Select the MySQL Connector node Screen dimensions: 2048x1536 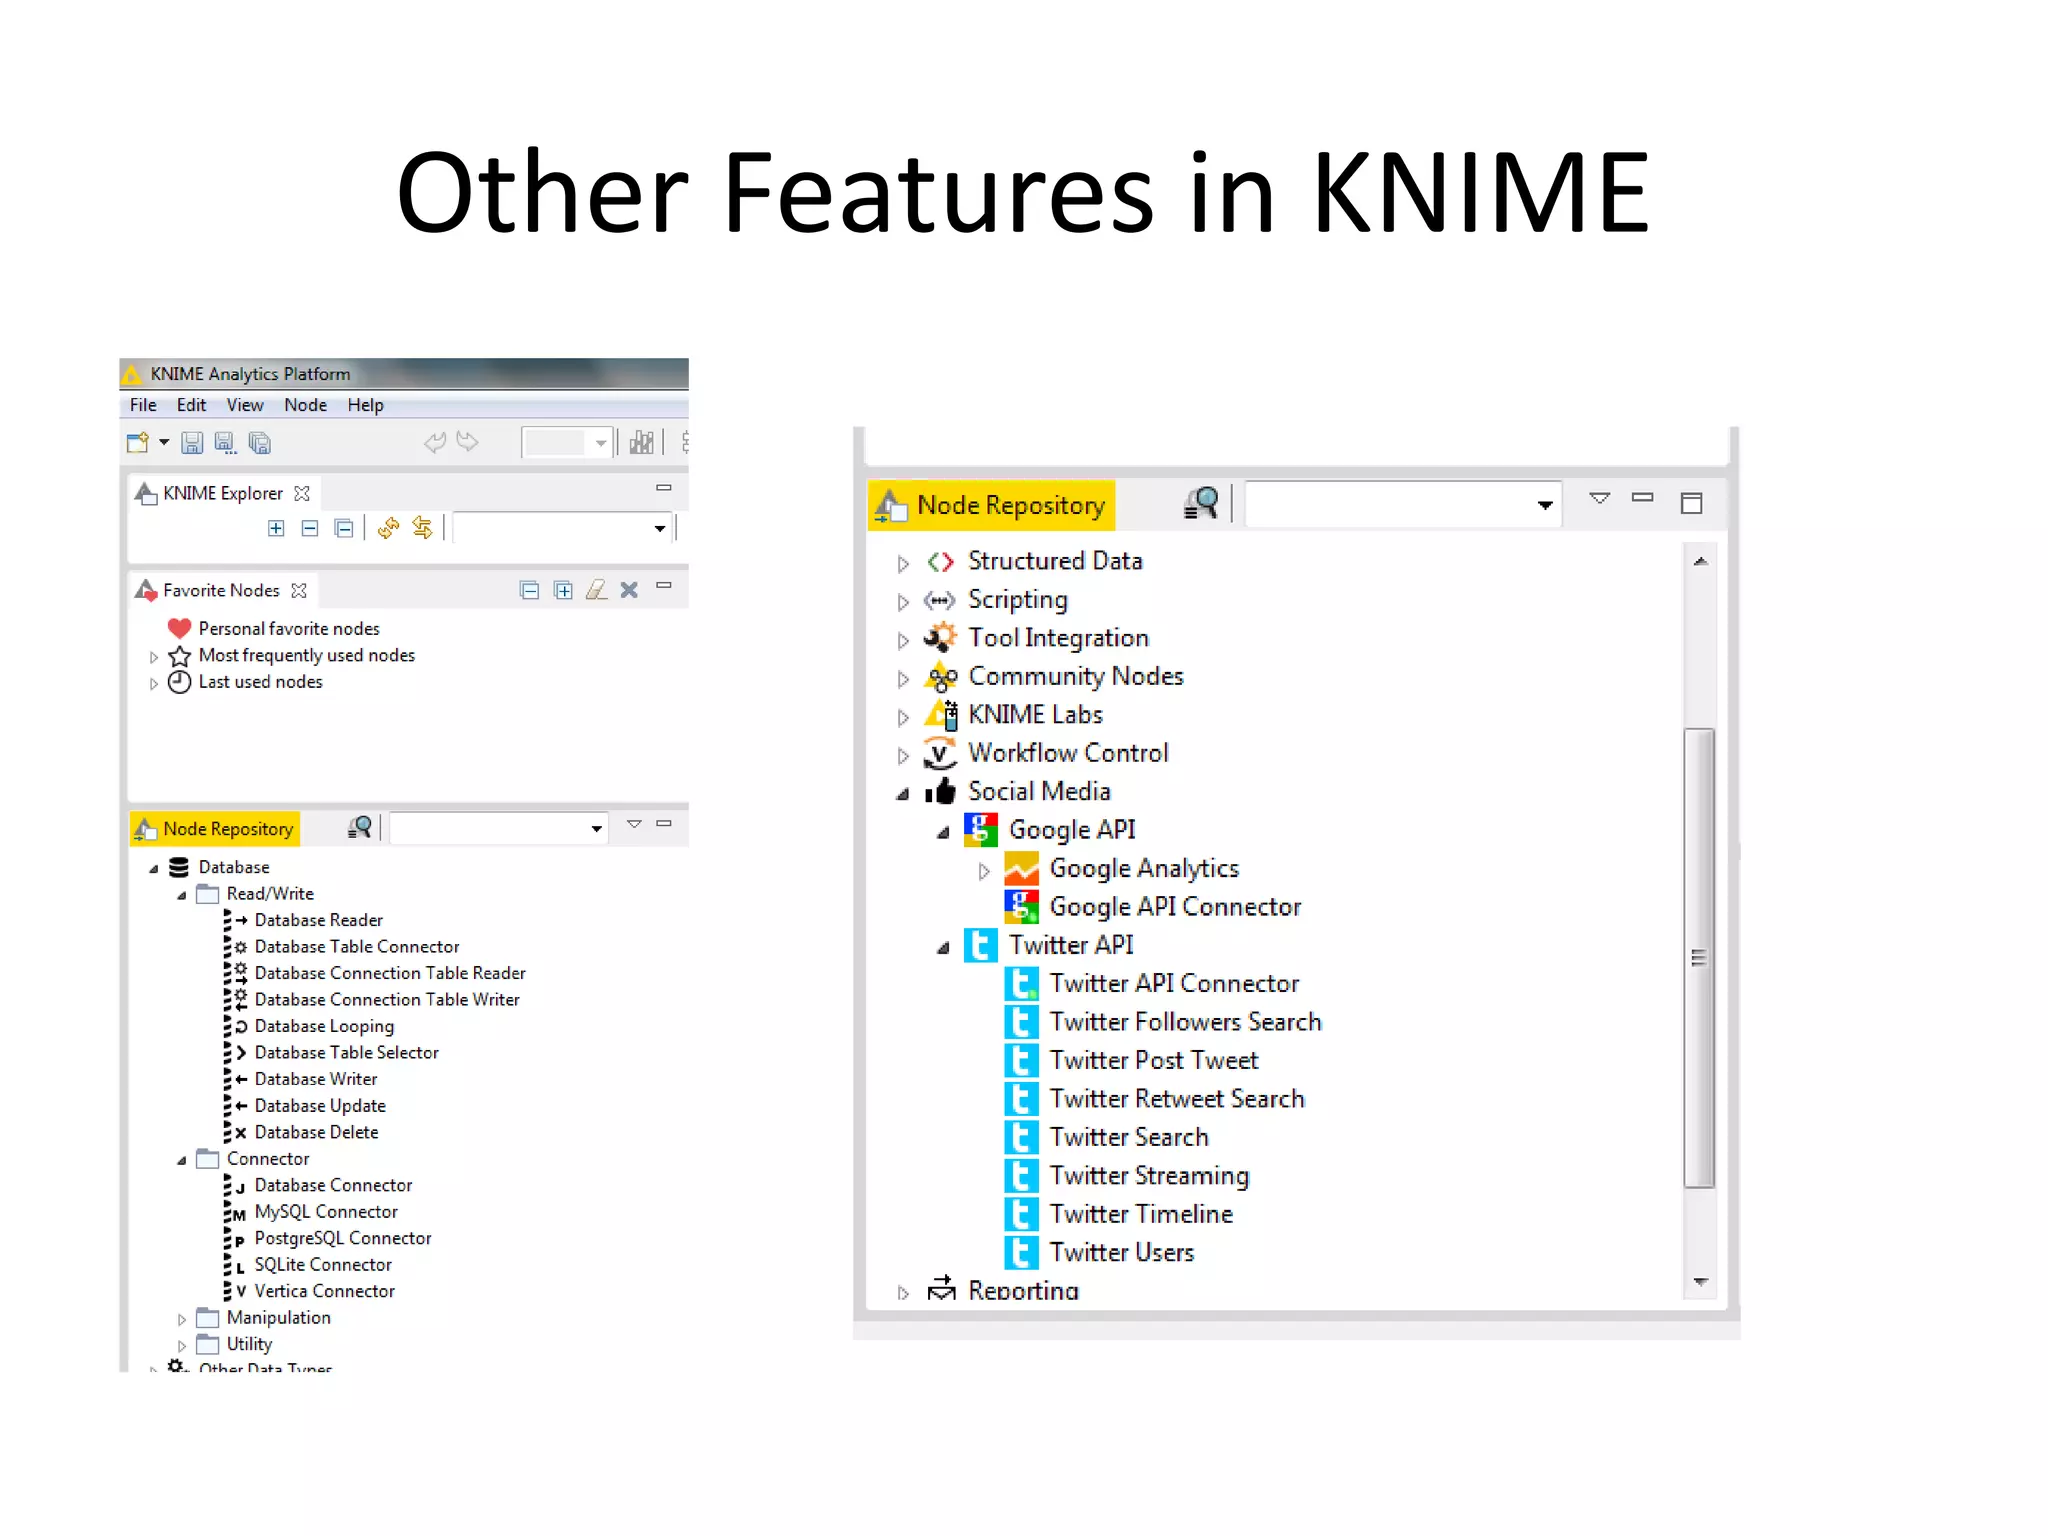326,1212
